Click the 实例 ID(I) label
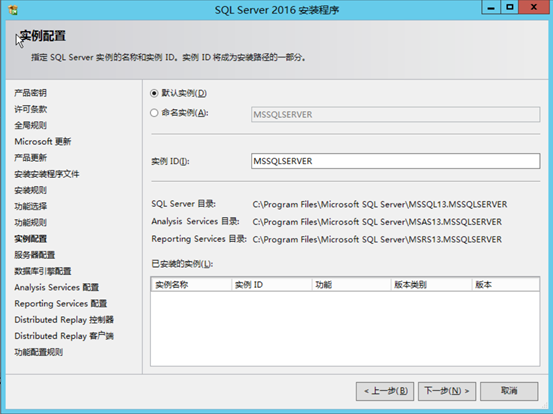 coord(170,161)
